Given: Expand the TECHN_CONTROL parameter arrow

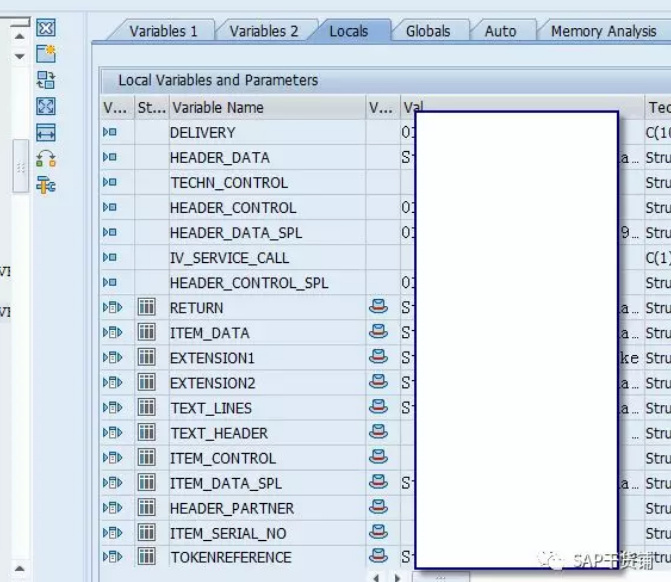Looking at the screenshot, I should tap(110, 182).
